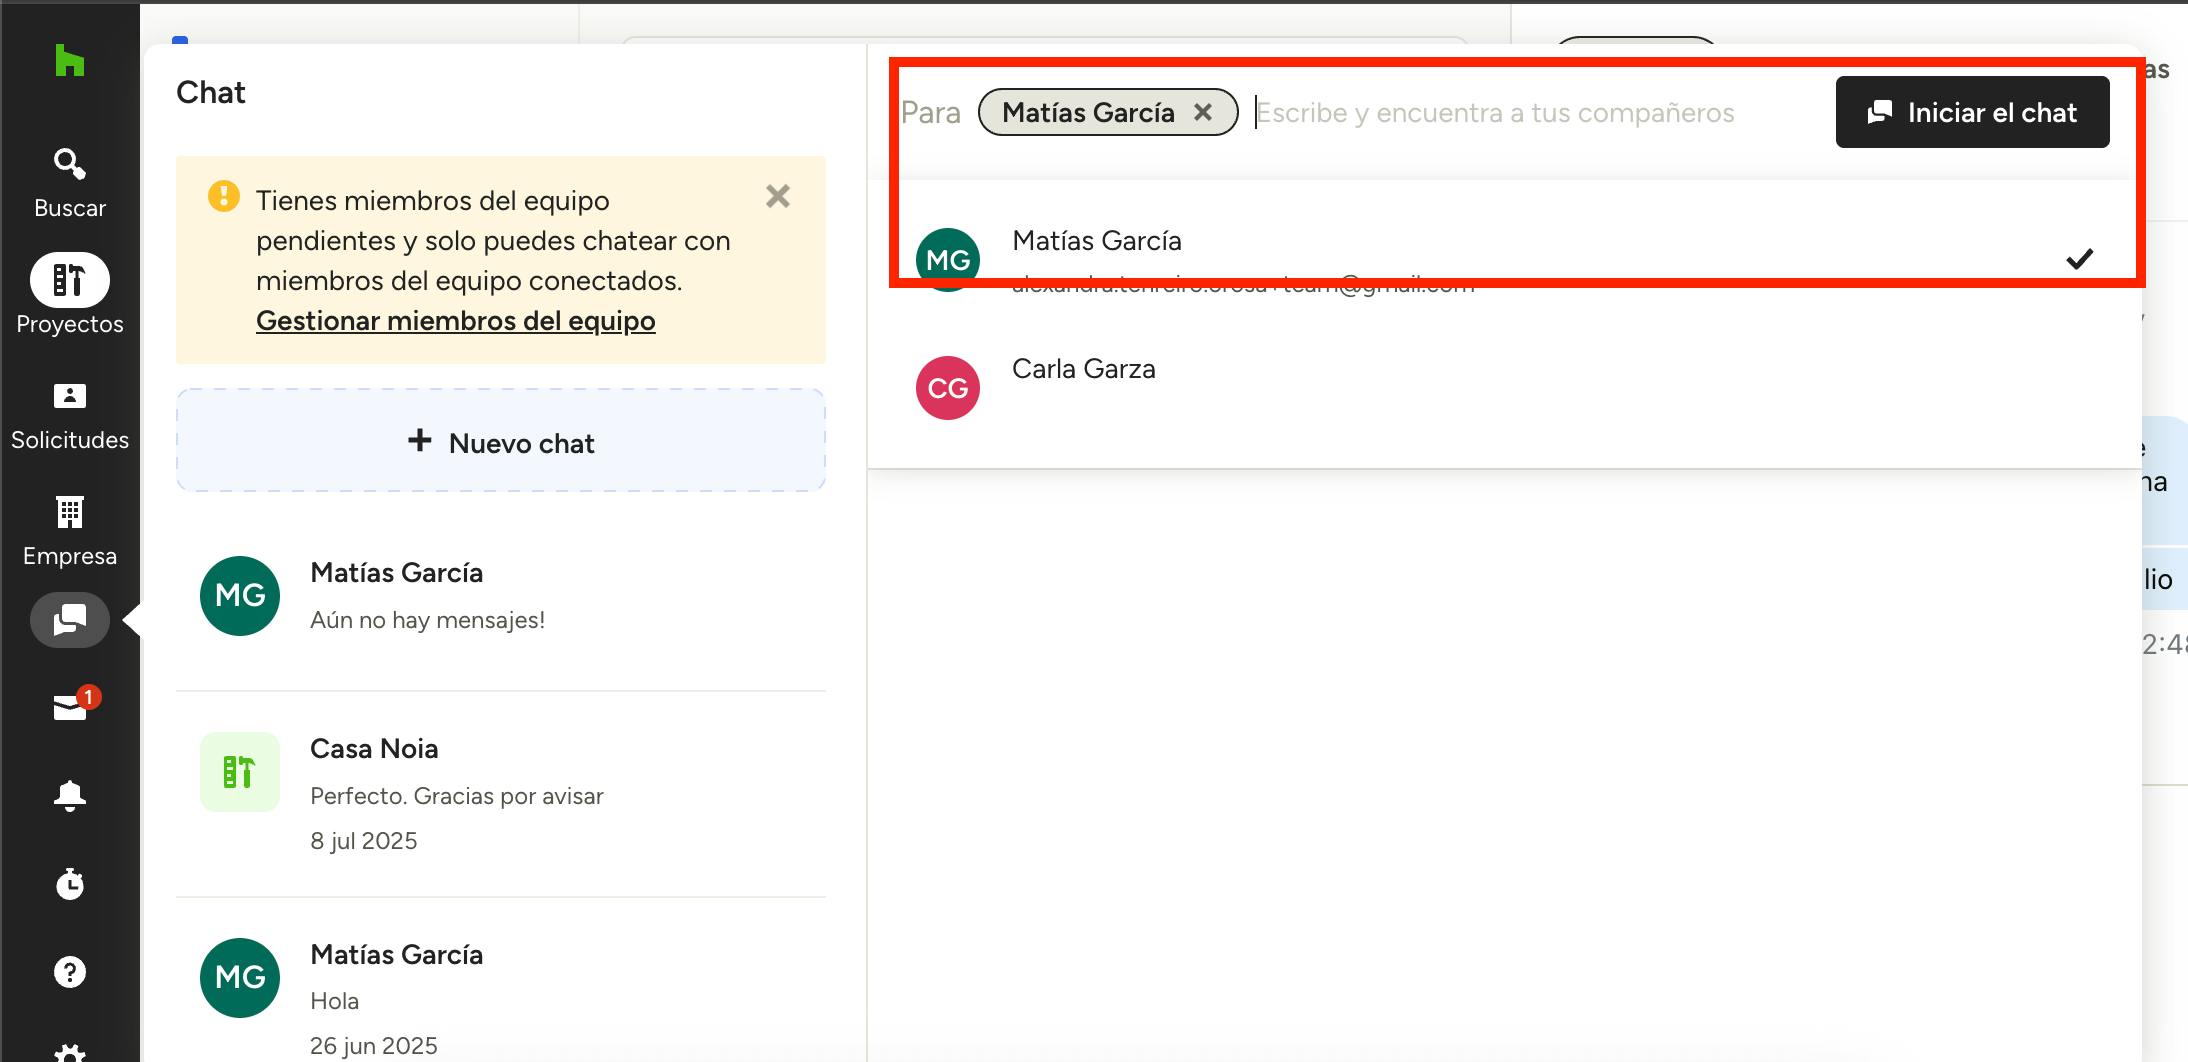Dismiss the pending team members warning
Image resolution: width=2188 pixels, height=1062 pixels.
(x=778, y=196)
